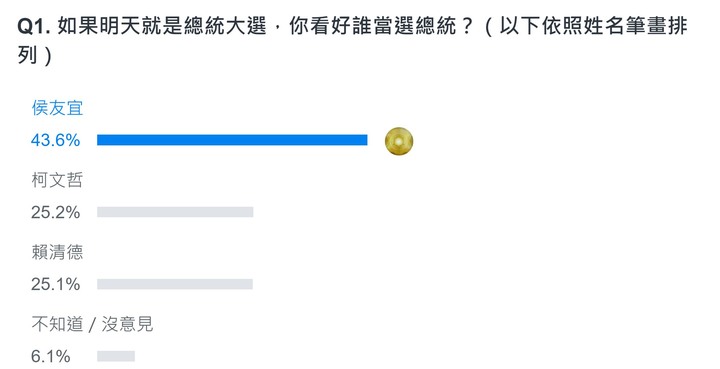The width and height of the screenshot is (720, 369).
Task: Select the 侯友宜 candidate name
Action: point(57,108)
